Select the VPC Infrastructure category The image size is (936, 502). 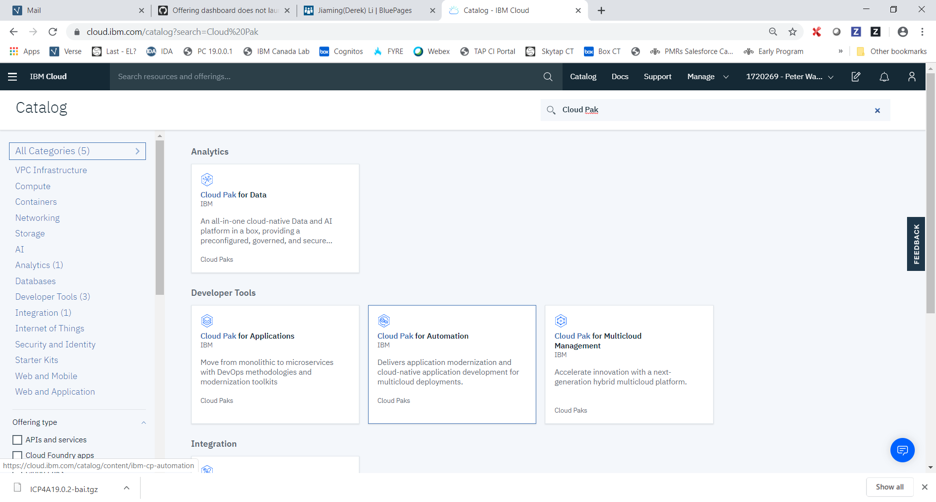[51, 170]
